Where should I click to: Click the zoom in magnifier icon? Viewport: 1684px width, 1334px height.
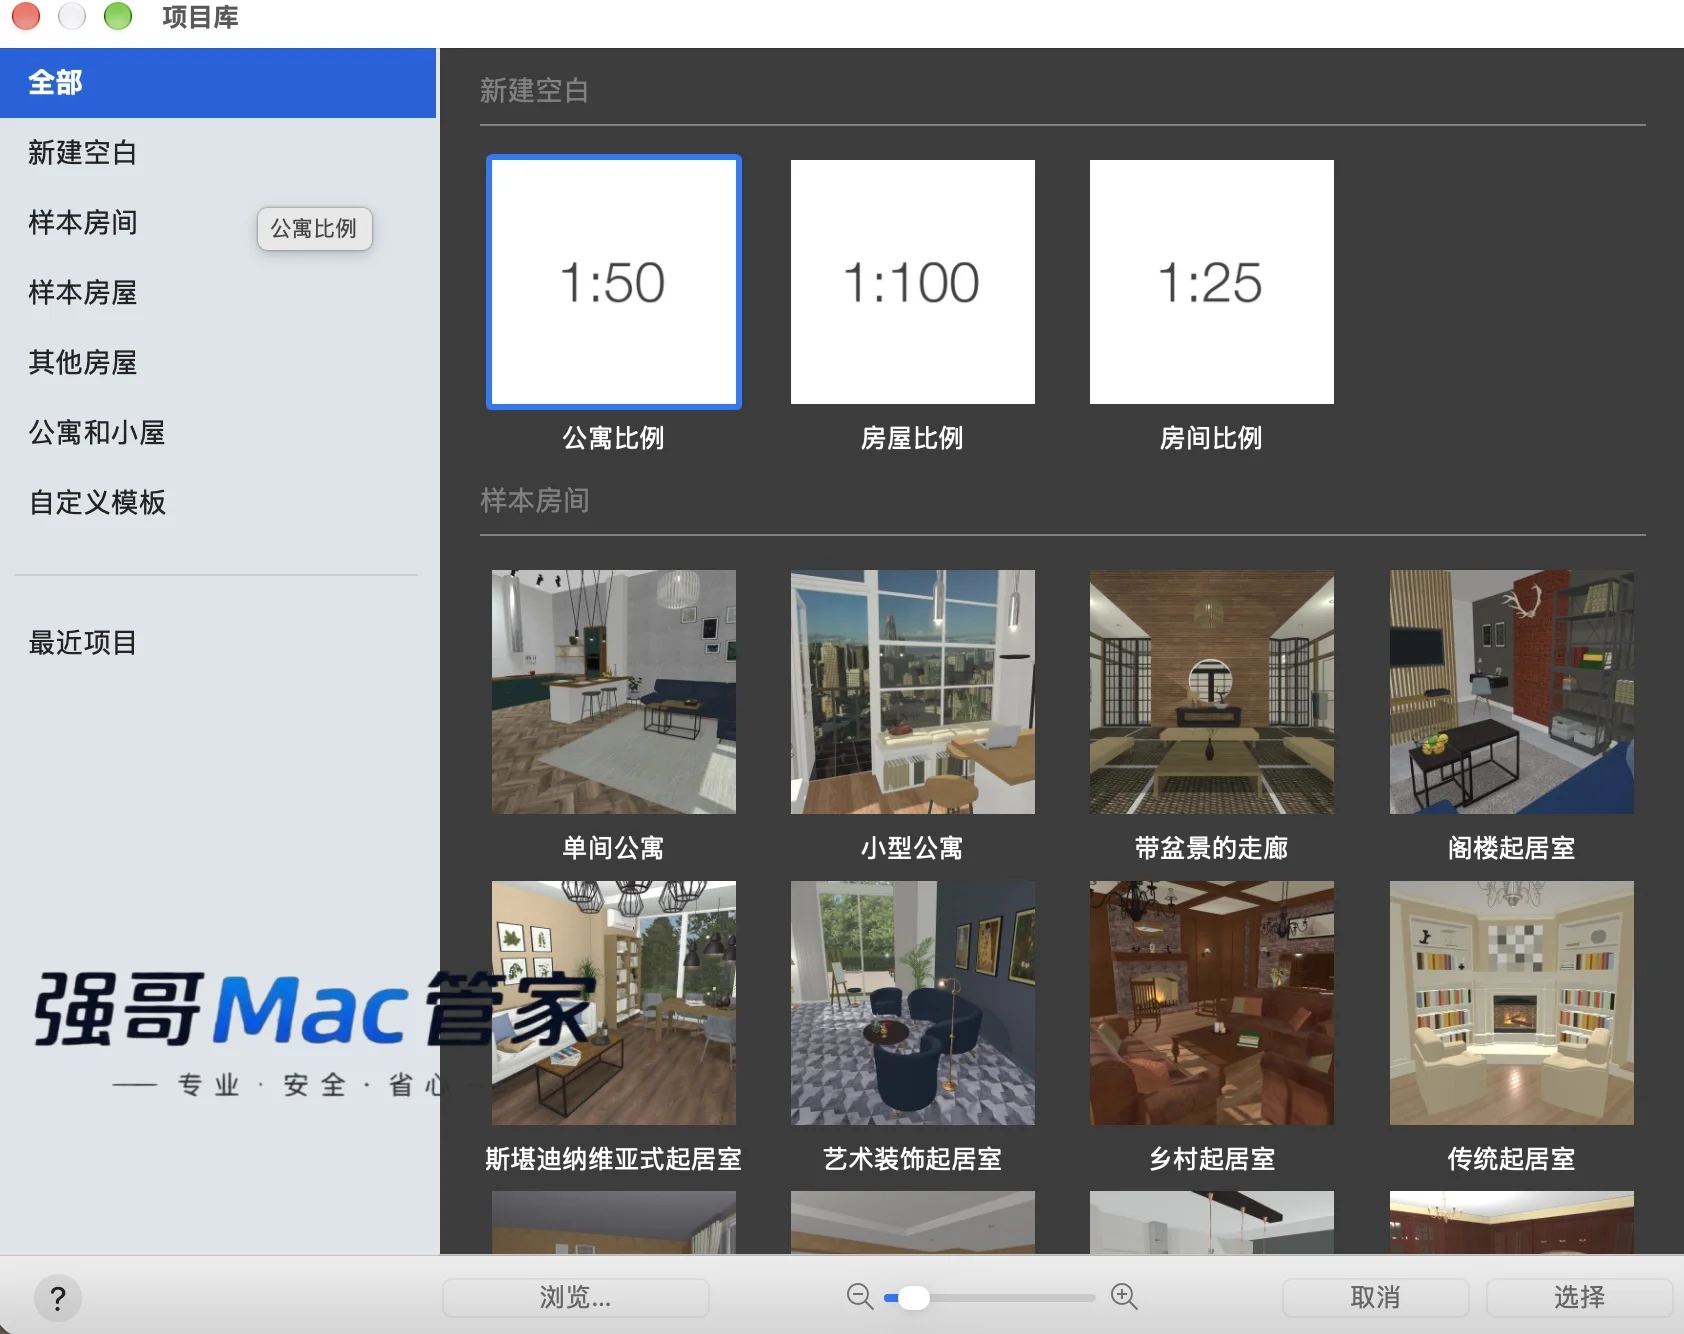(1124, 1297)
